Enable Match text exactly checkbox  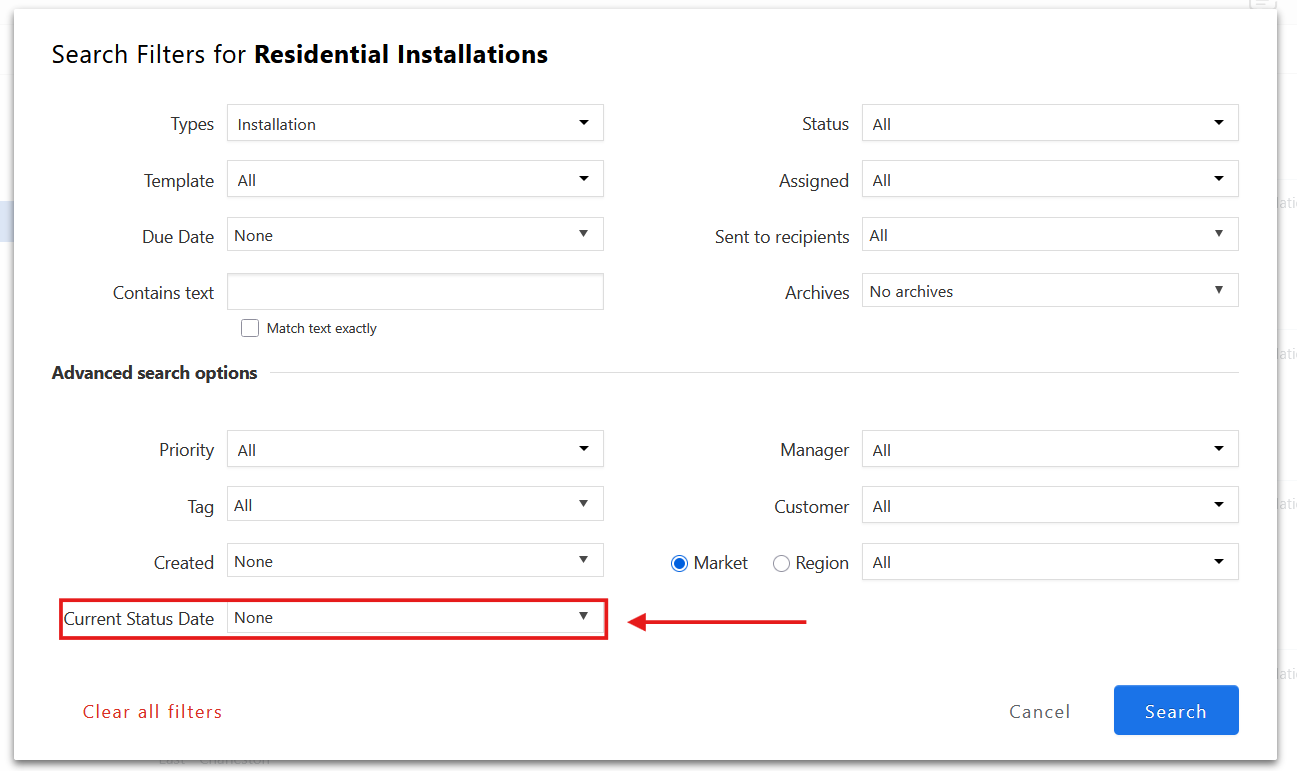pos(250,328)
